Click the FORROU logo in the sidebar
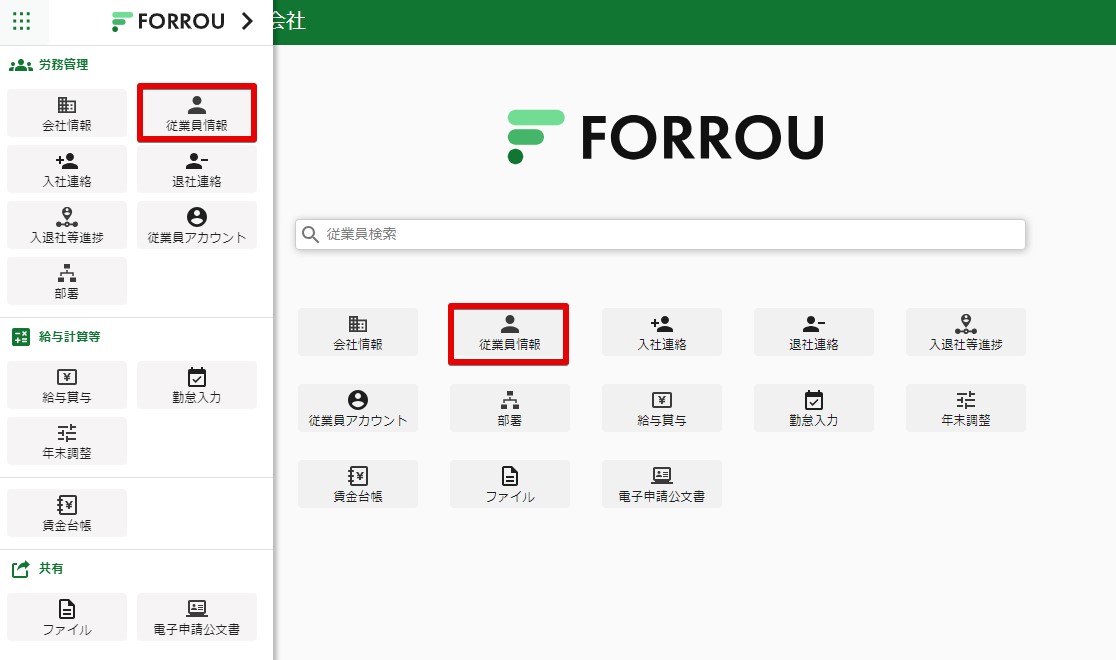 (x=168, y=21)
